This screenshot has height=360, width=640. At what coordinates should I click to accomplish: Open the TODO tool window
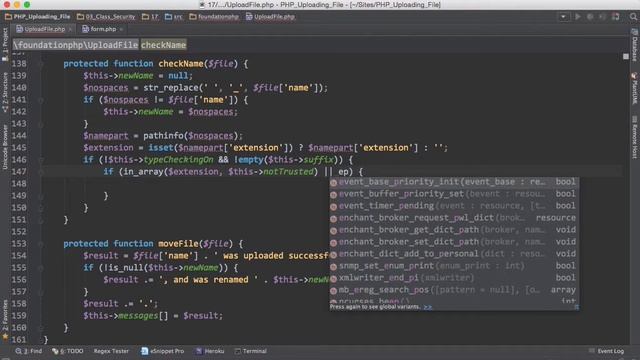(x=68, y=351)
